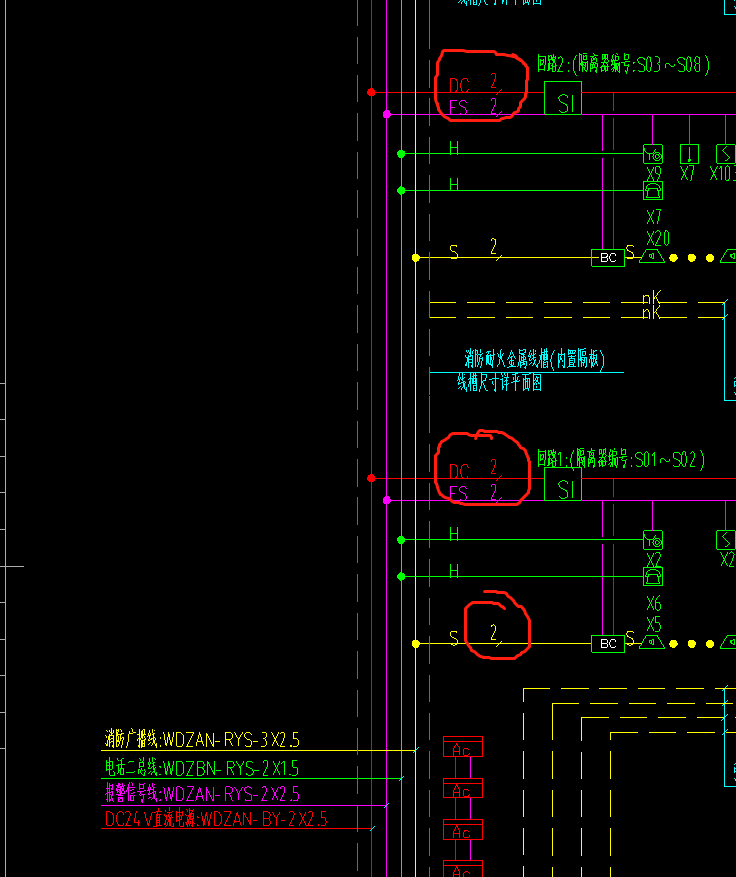Select the magenta FS label on 回路2
Screen dimensions: 736x877
[x=458, y=107]
